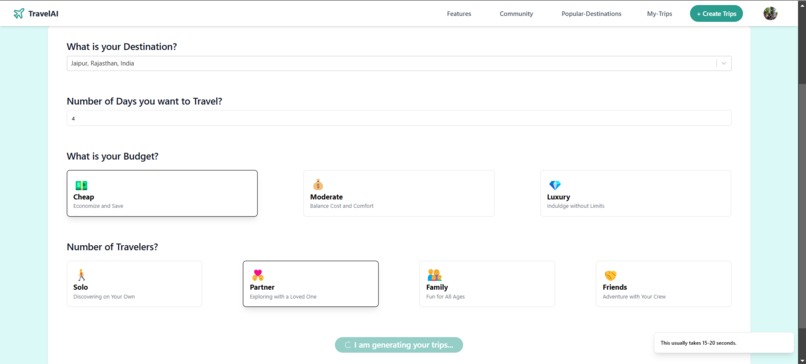Focus the number of days input field
Viewport: 806px width, 364px height.
[399, 118]
